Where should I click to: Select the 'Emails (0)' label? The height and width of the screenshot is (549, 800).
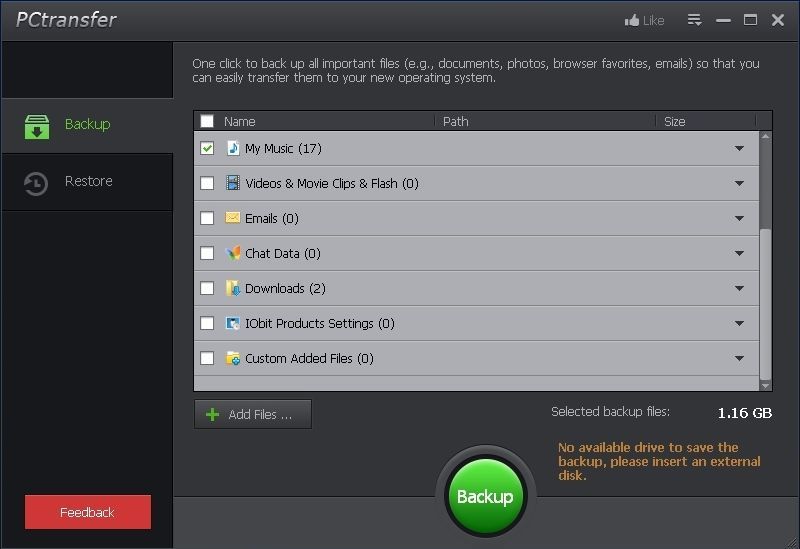[272, 218]
